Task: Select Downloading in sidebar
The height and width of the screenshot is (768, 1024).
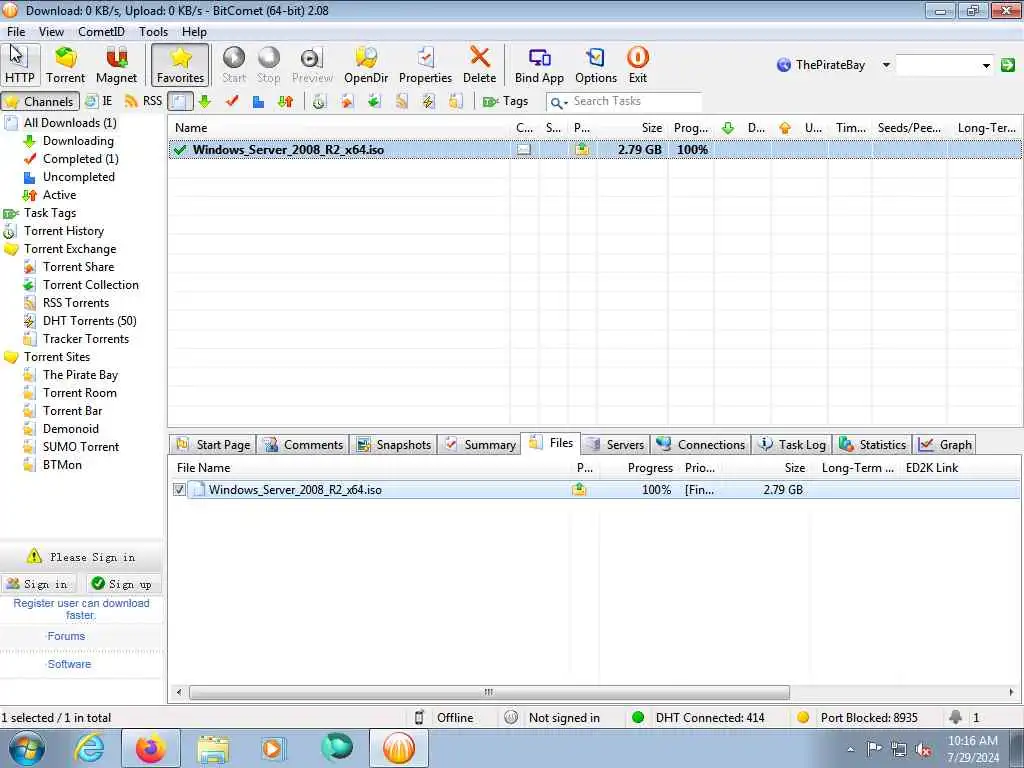Action: [x=78, y=141]
